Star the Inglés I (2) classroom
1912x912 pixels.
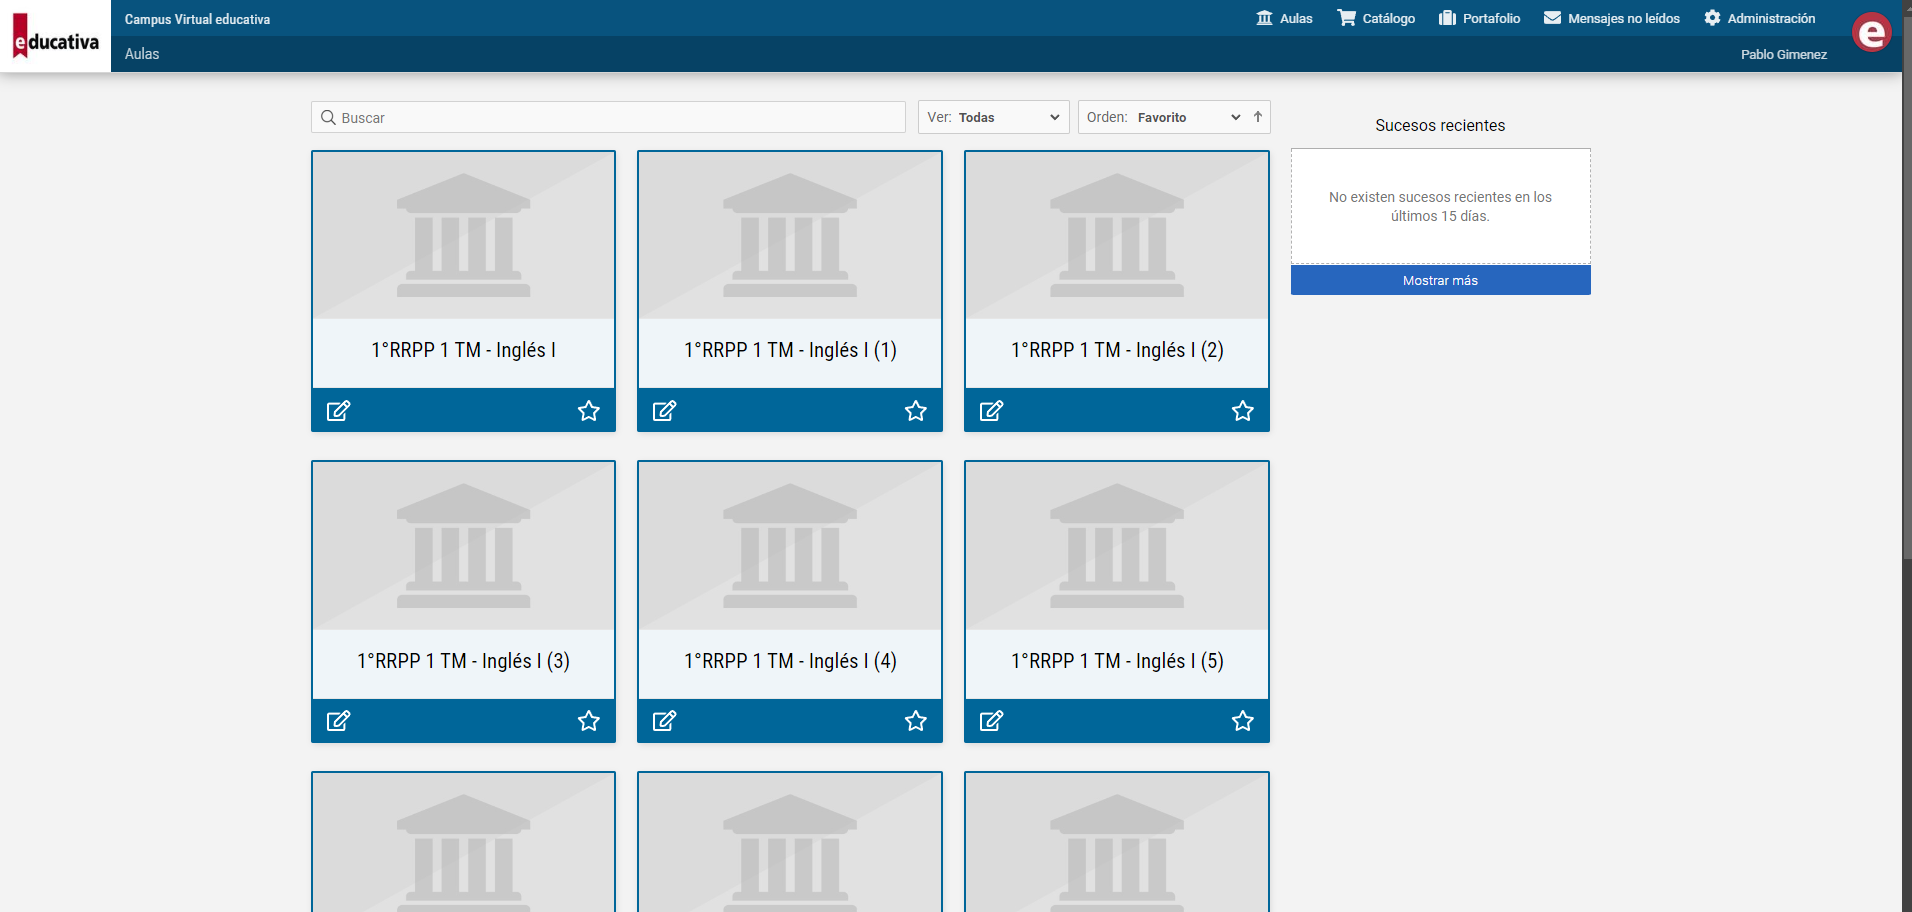1243,411
